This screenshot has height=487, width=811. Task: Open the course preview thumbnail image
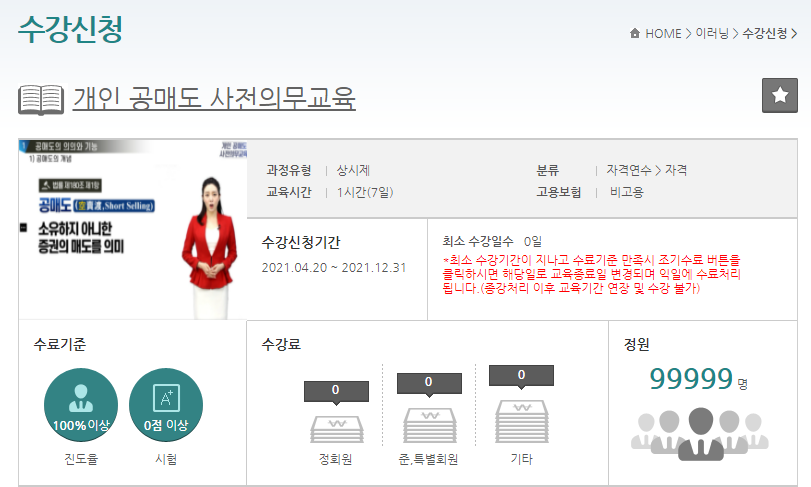pos(133,230)
